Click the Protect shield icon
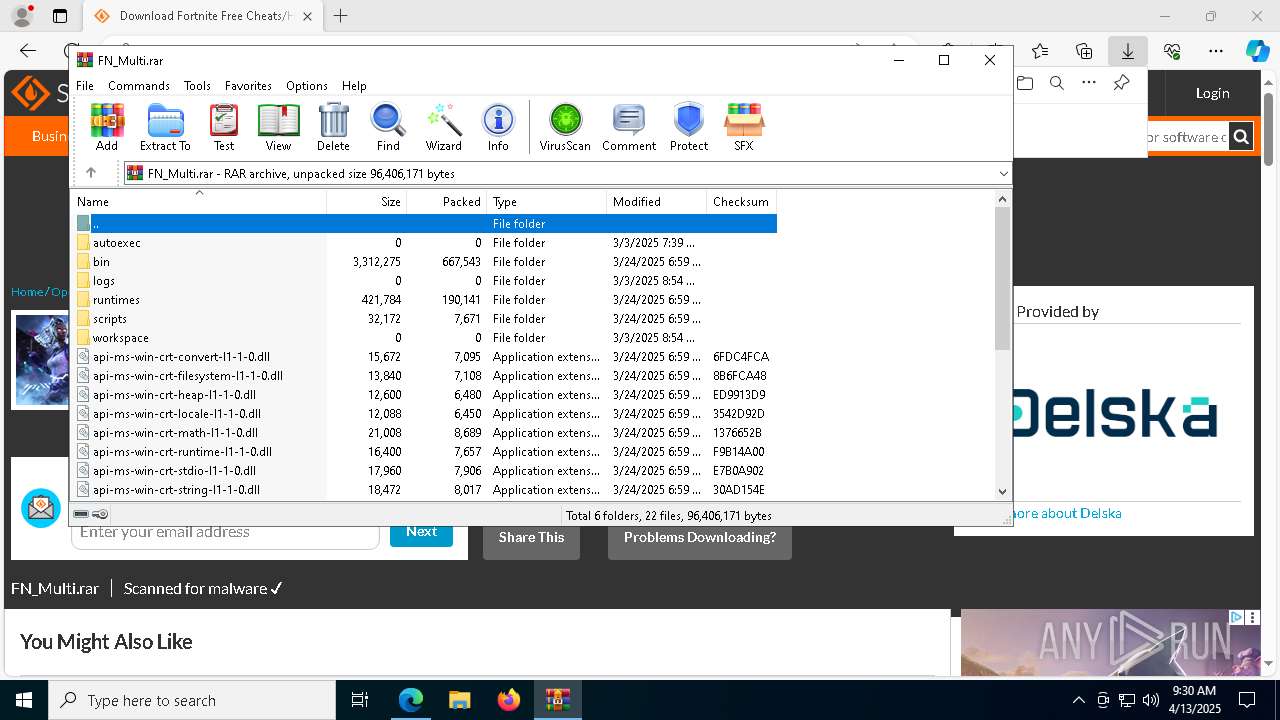 pyautogui.click(x=689, y=127)
